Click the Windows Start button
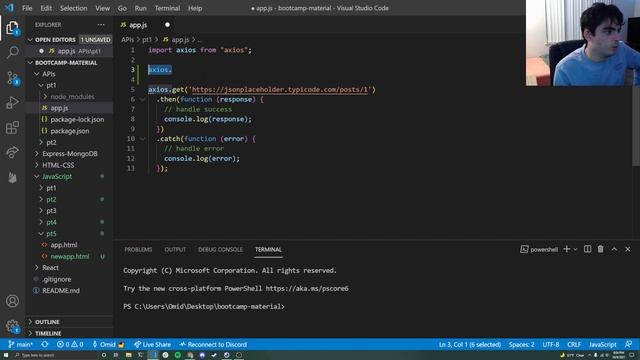The image size is (640, 360). 6,356
